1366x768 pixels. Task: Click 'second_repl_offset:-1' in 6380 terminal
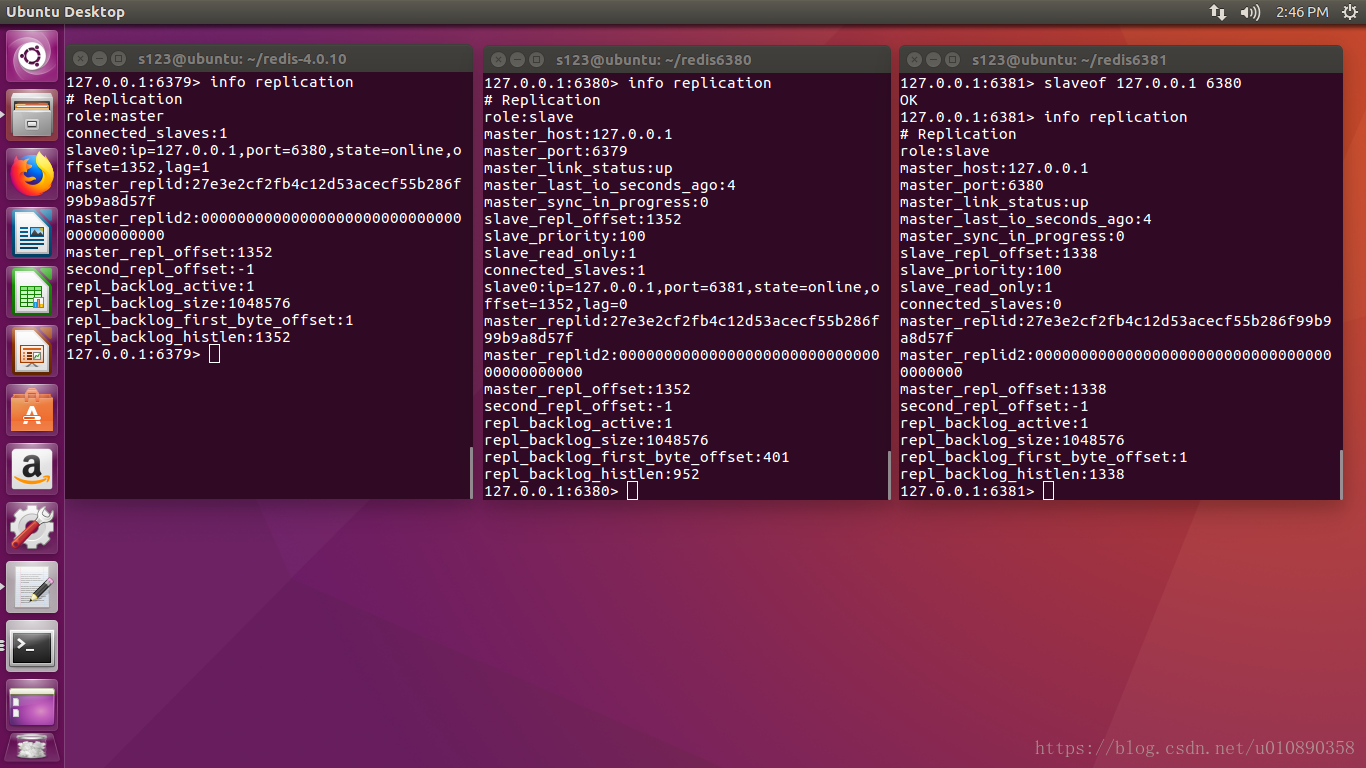(x=578, y=406)
